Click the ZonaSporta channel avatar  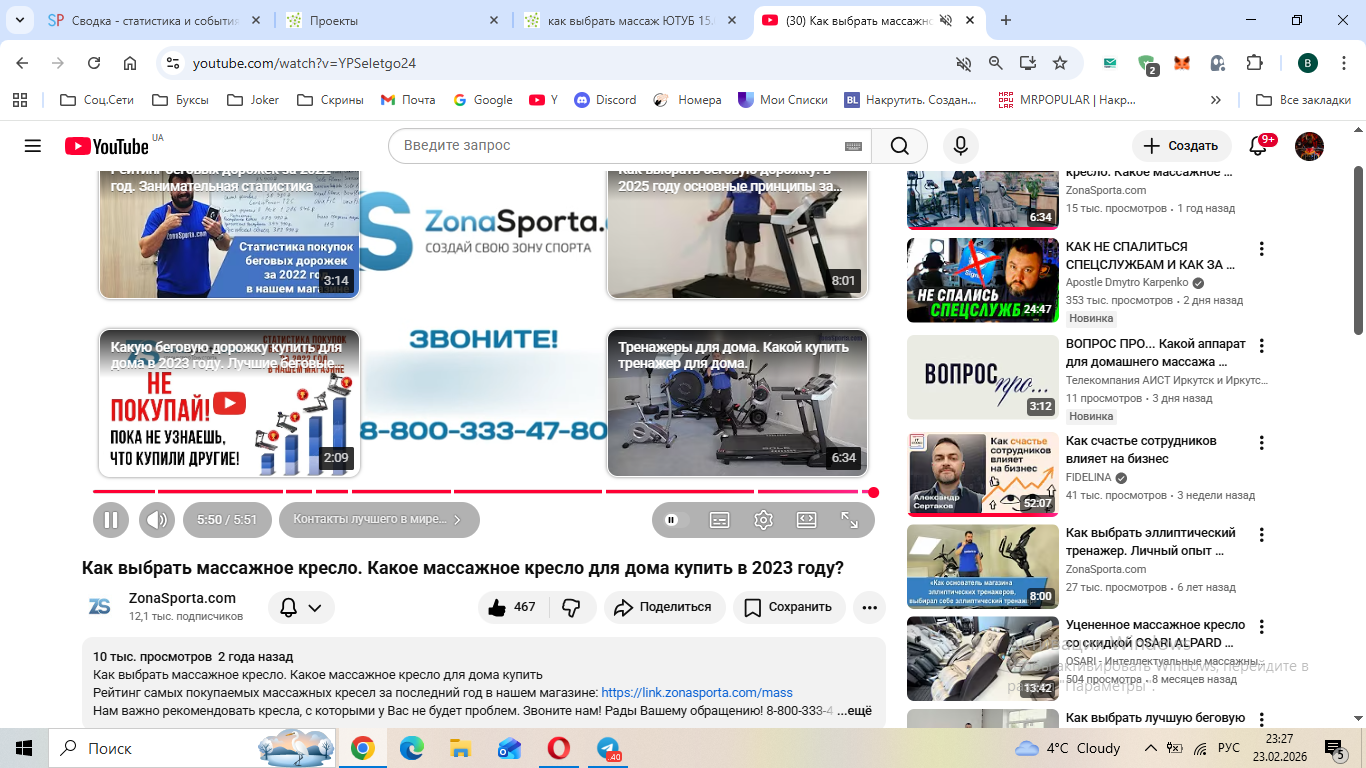[x=100, y=606]
